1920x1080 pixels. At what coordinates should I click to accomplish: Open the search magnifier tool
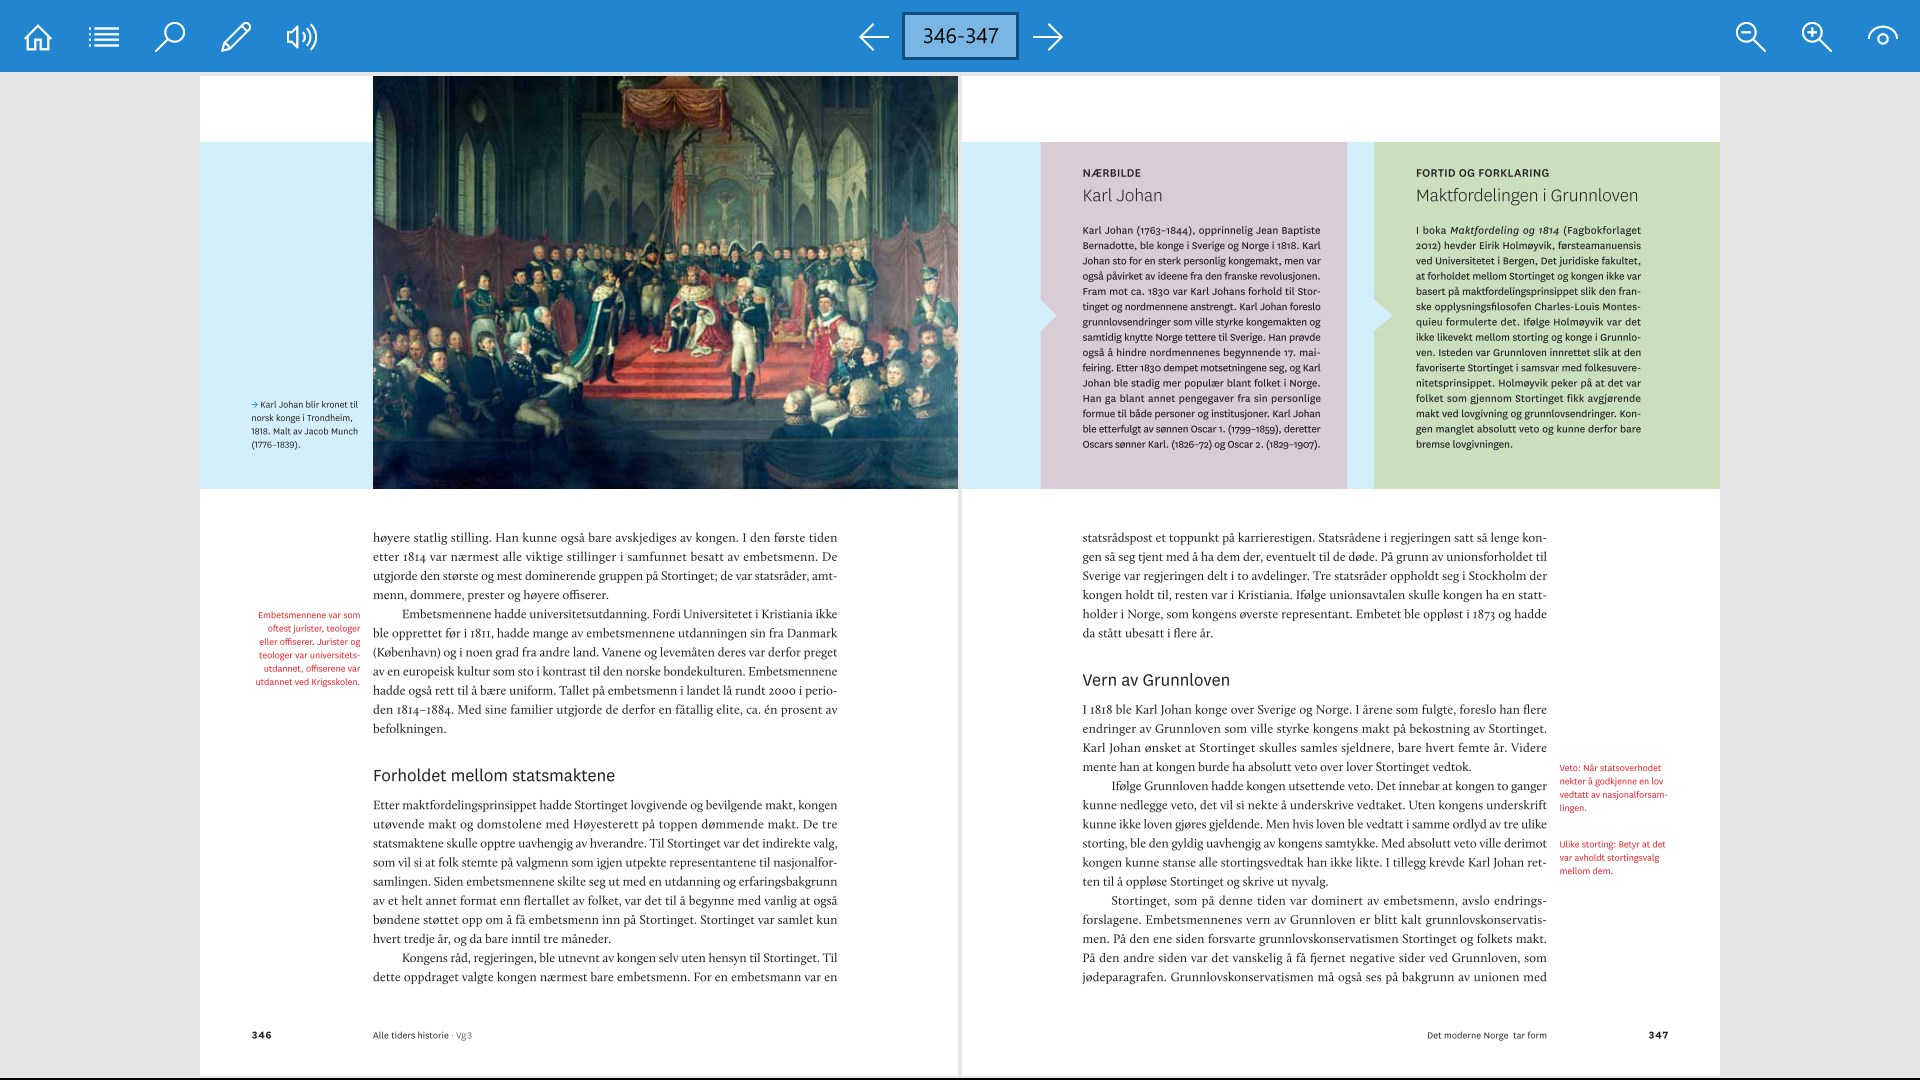coord(170,37)
